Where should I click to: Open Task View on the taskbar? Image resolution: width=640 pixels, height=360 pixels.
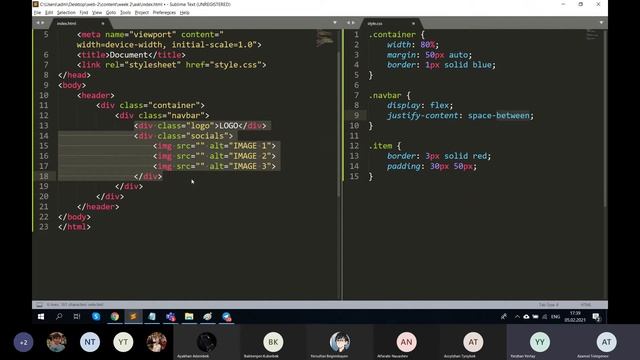(77, 317)
